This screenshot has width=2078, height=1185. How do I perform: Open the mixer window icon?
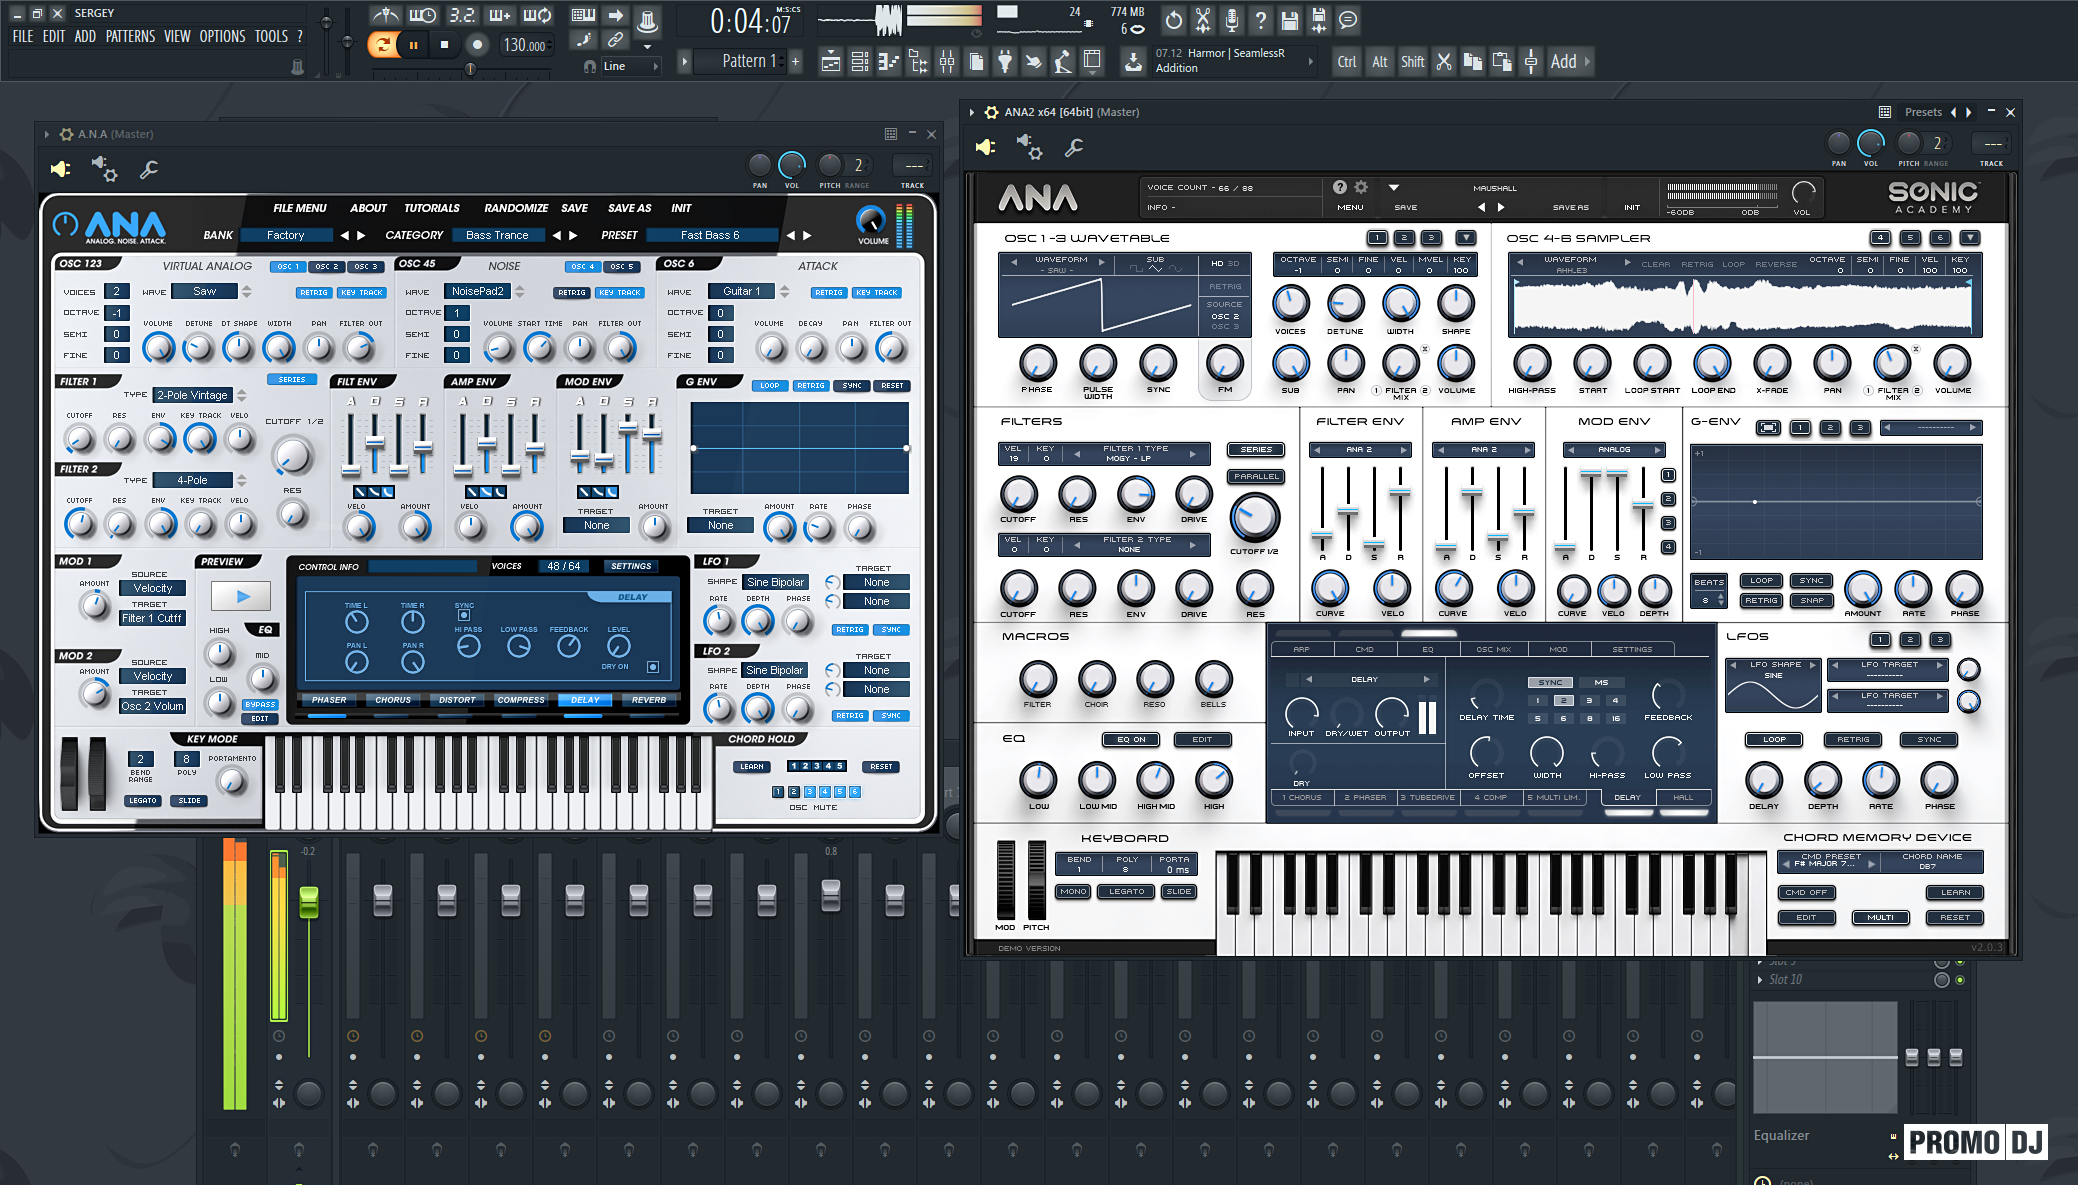pos(946,62)
